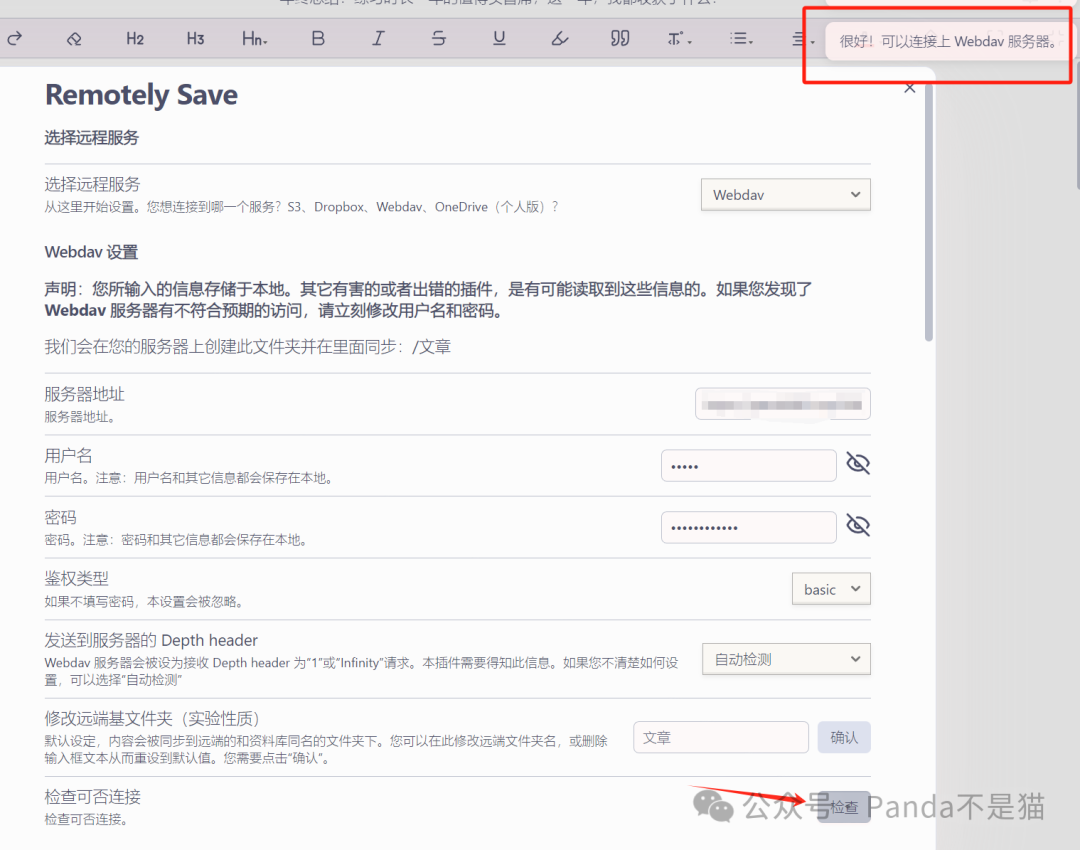Click the username input field

[749, 466]
